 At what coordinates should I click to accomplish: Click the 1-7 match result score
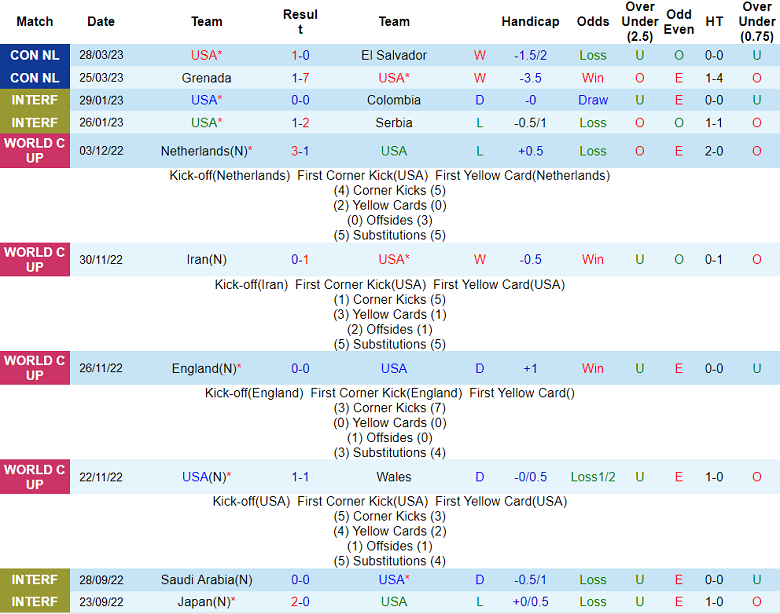point(300,77)
